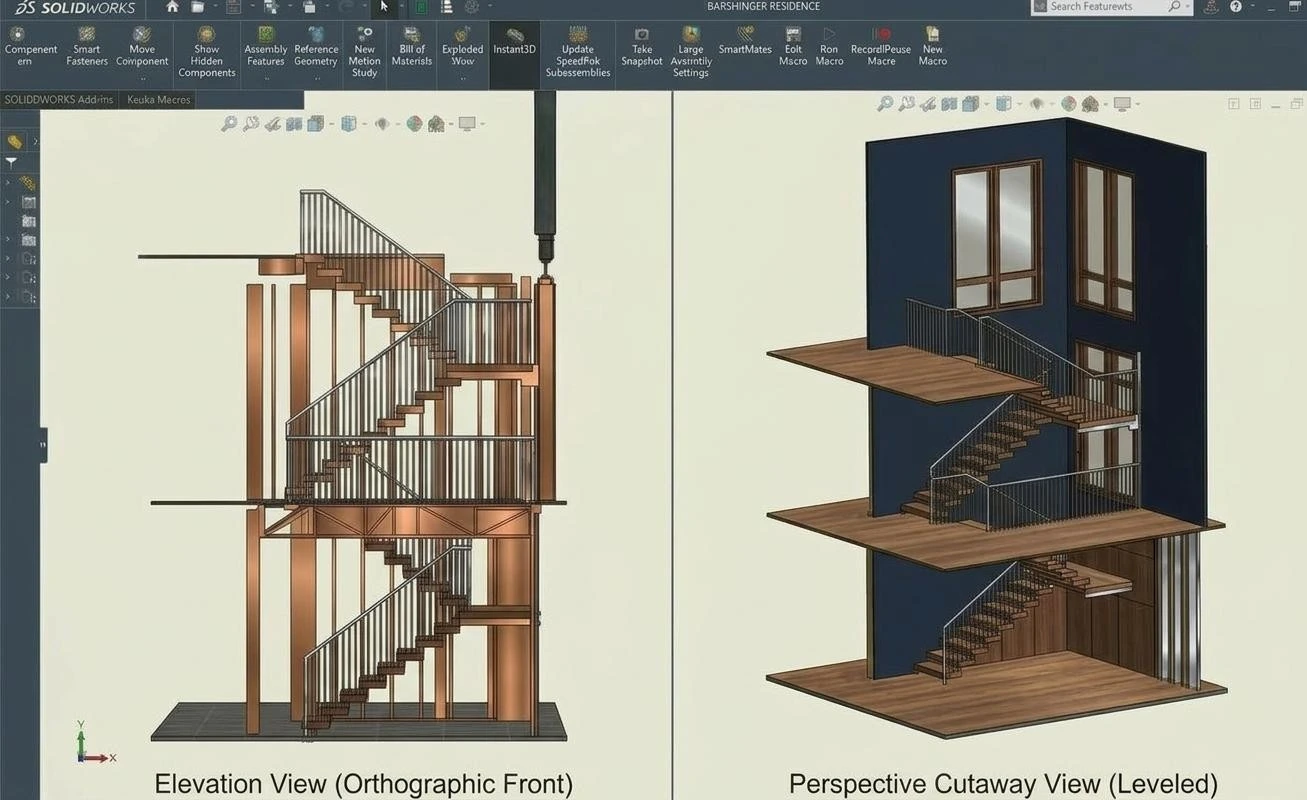This screenshot has width=1307, height=800.
Task: Switch to the Keuka Macros tab
Action: pyautogui.click(x=159, y=100)
